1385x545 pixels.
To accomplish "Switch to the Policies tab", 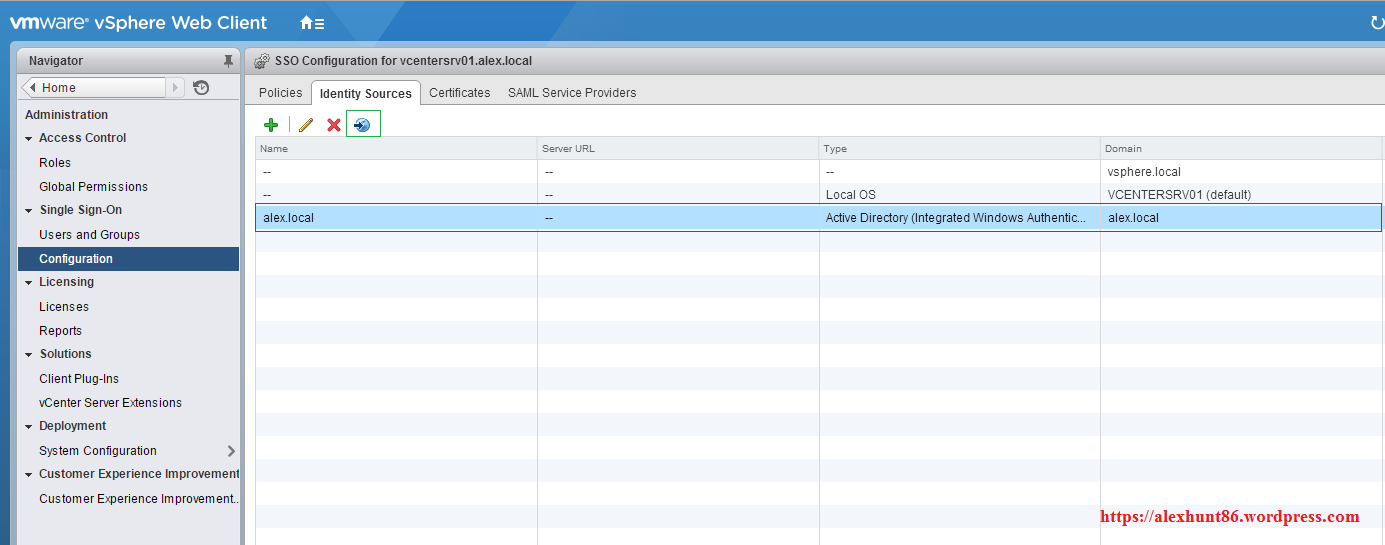I will click(x=280, y=93).
